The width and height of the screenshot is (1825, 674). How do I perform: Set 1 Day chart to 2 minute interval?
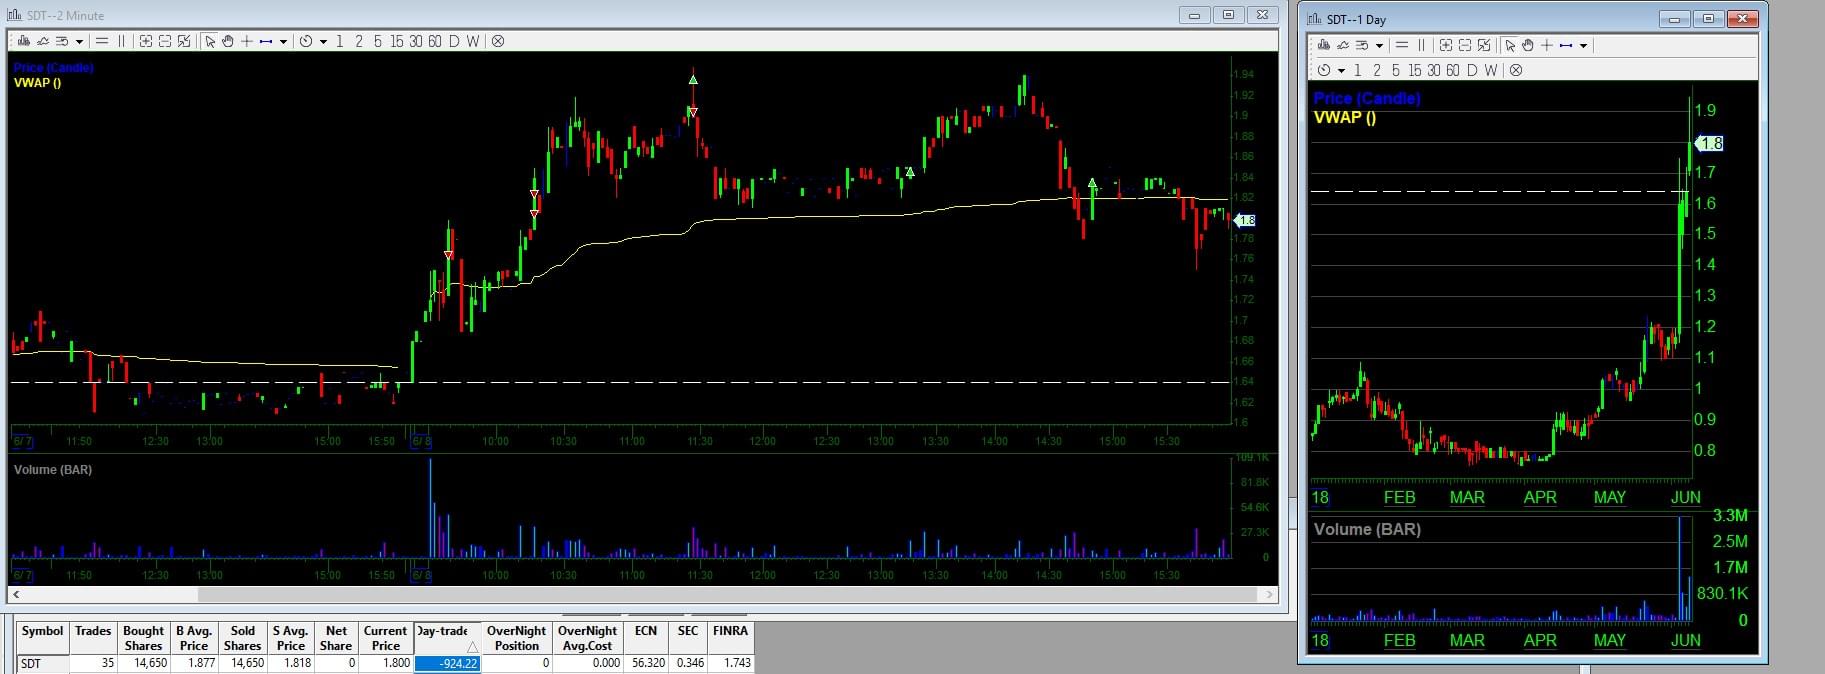1377,70
